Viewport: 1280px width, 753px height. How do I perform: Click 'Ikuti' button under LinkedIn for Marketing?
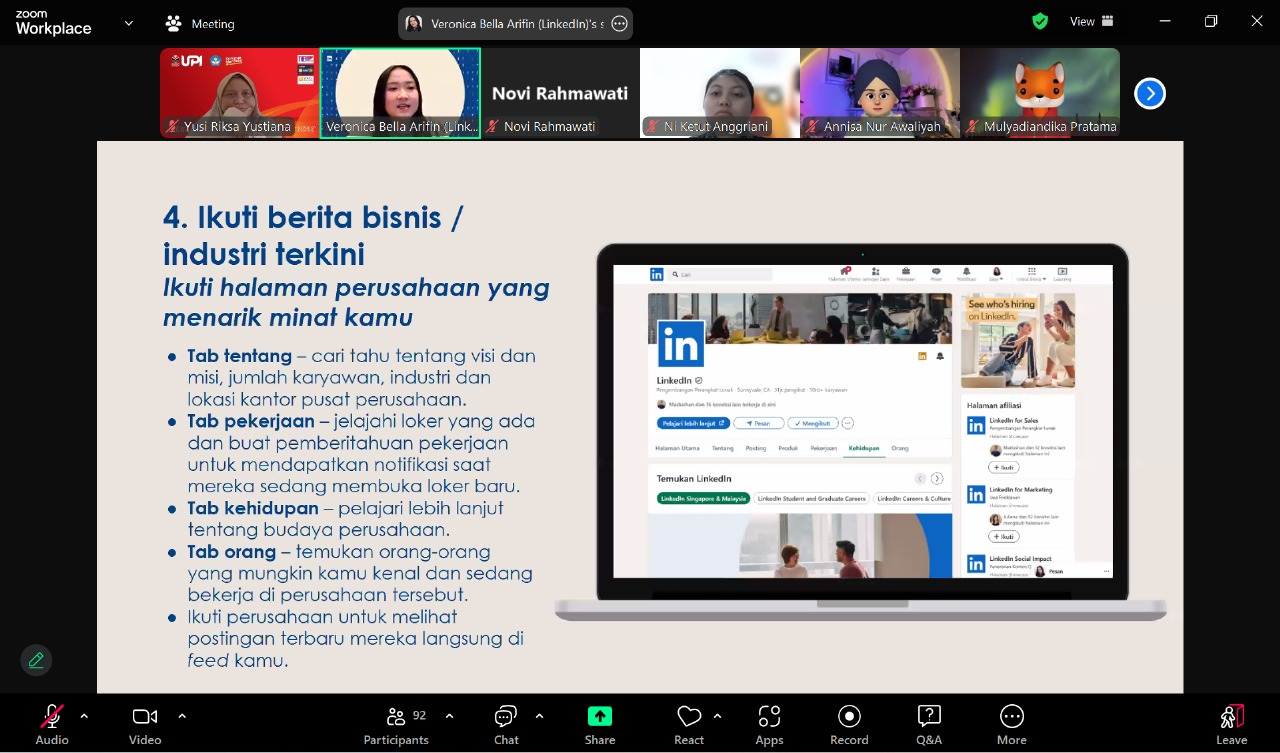(1004, 537)
